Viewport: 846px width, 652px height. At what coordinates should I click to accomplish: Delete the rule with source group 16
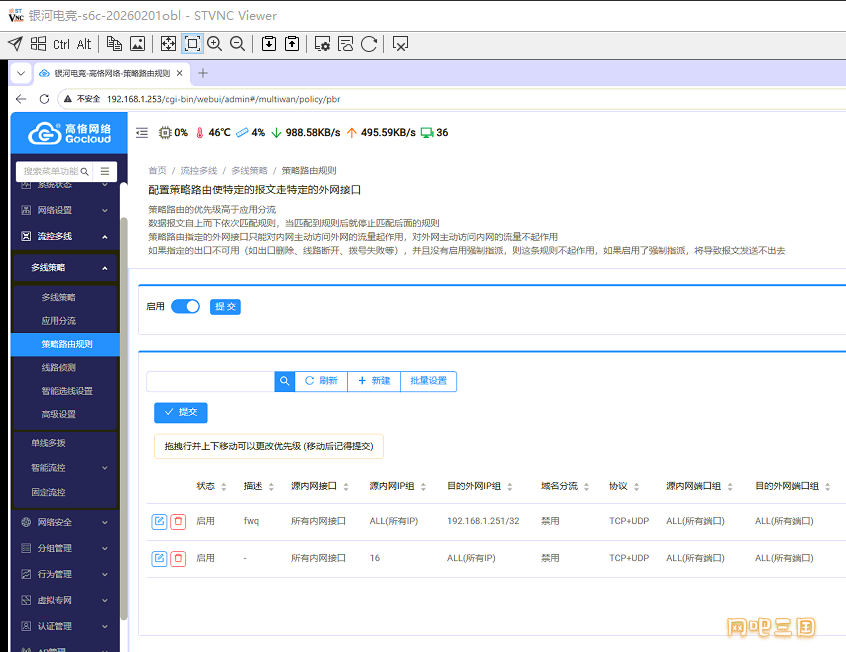[178, 558]
